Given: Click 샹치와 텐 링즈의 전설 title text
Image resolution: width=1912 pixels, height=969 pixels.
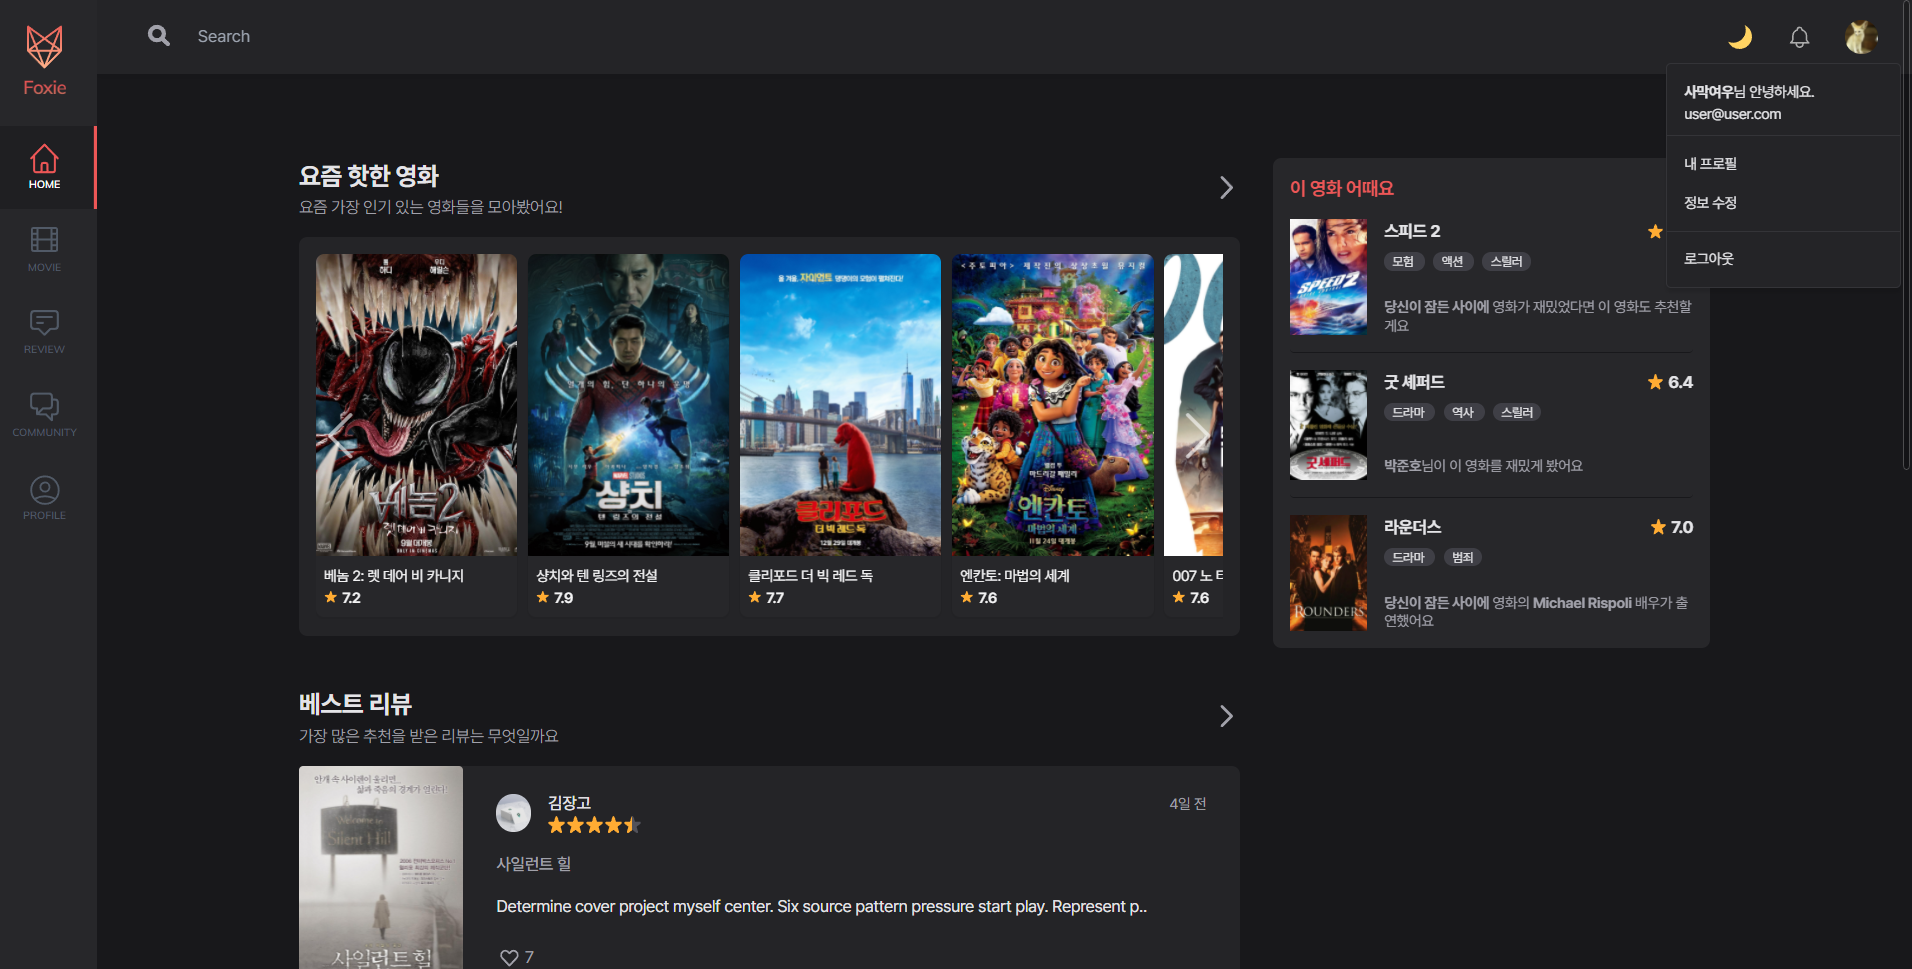Looking at the screenshot, I should point(597,576).
